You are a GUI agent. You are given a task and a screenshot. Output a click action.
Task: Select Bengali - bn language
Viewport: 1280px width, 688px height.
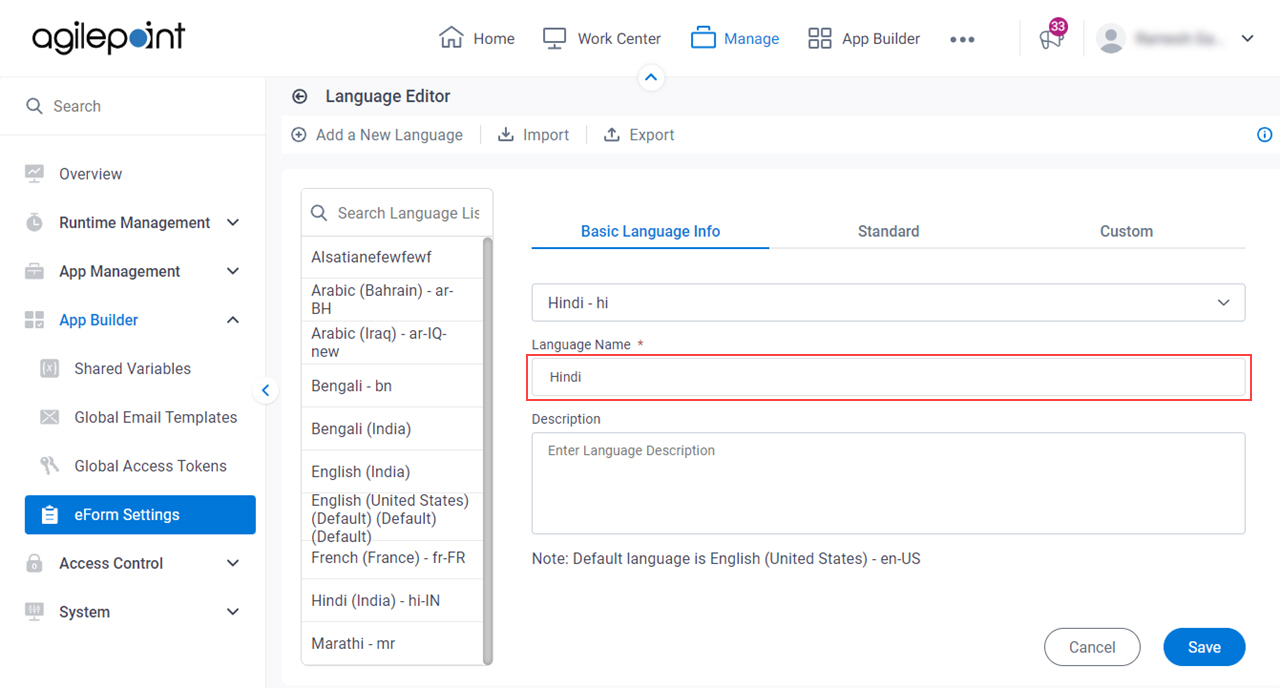click(392, 385)
